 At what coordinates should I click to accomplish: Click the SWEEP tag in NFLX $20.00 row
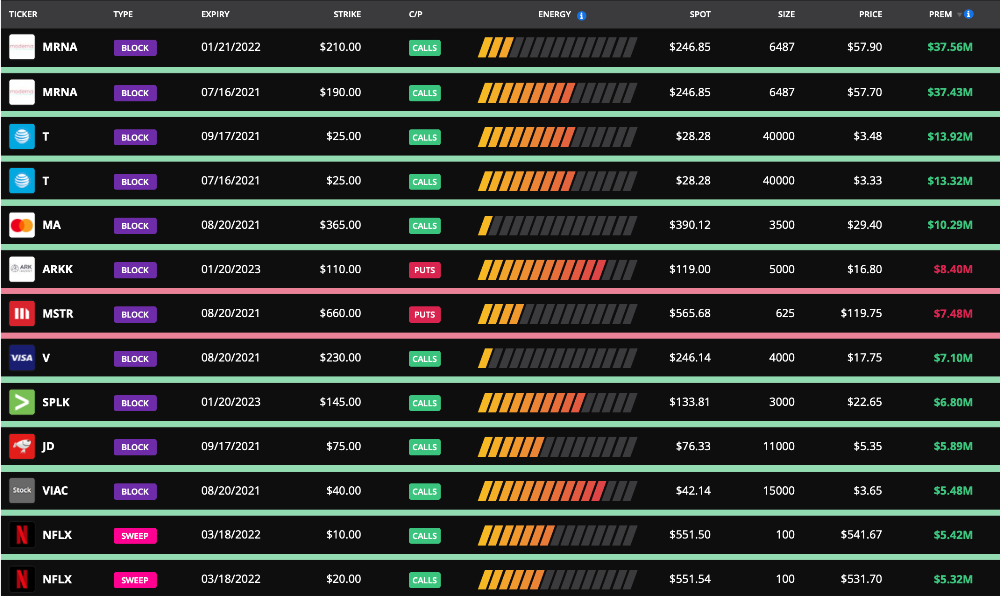coord(135,580)
